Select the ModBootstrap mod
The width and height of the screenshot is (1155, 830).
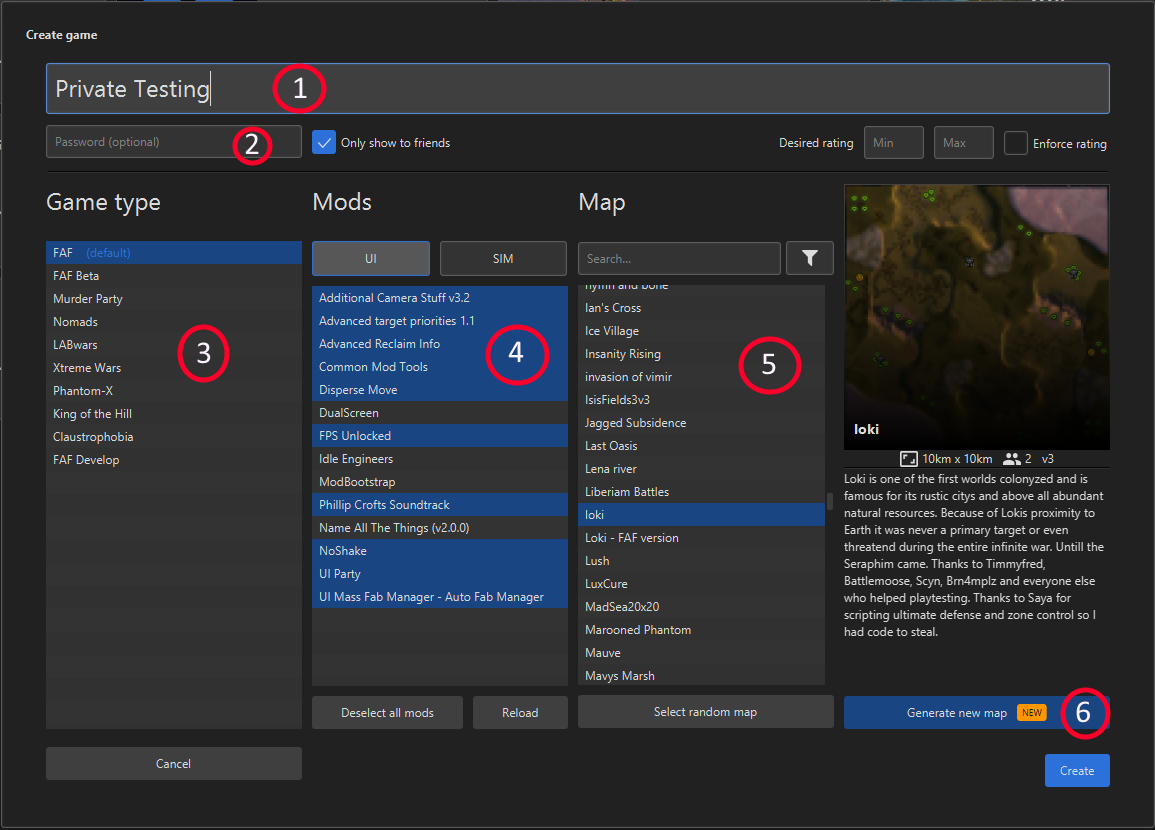pyautogui.click(x=440, y=482)
